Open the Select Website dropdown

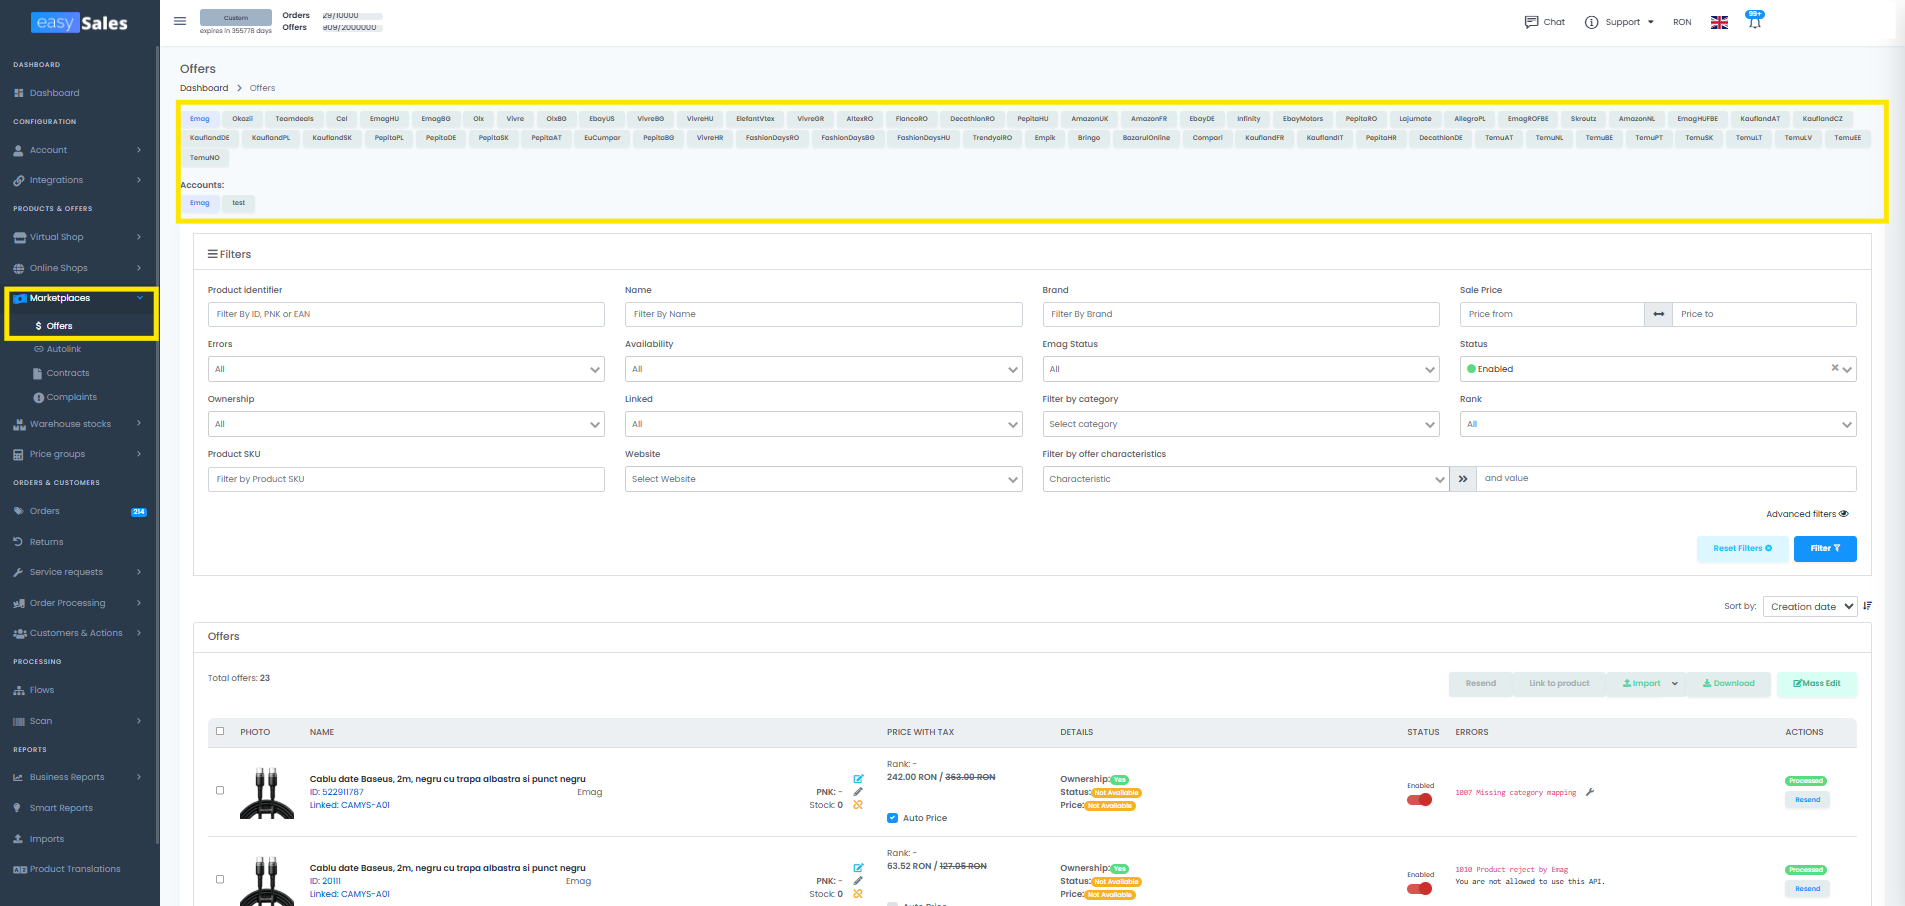tap(823, 479)
